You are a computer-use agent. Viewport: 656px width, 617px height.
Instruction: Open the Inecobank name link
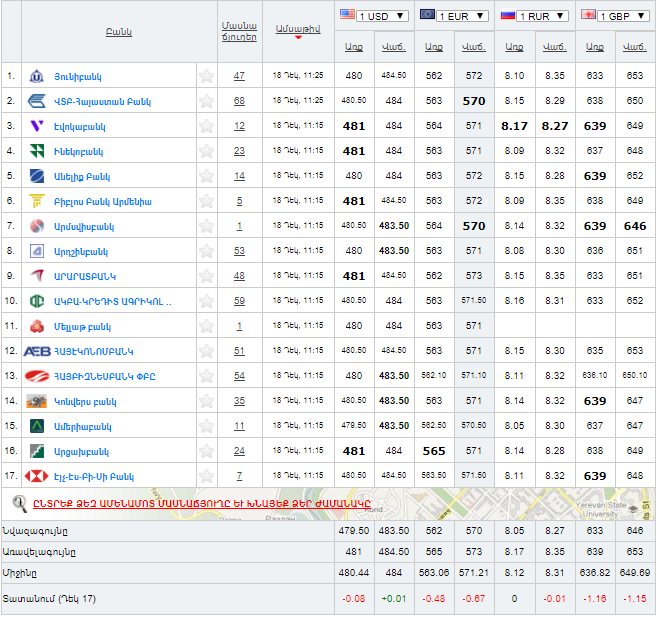pos(79,152)
